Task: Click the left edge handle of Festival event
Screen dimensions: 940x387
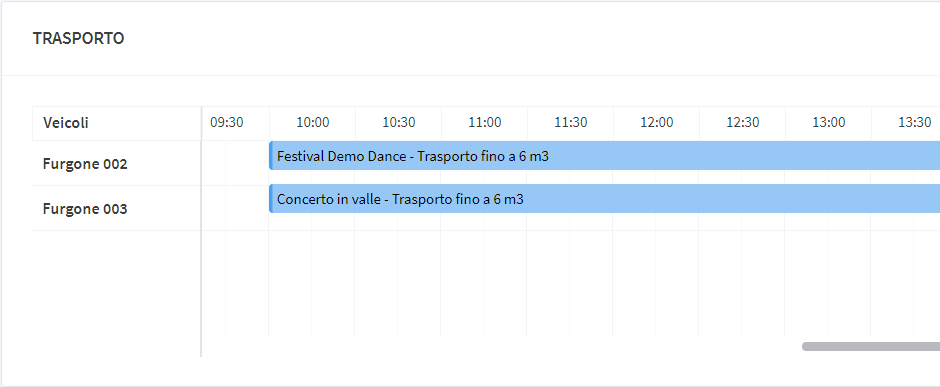Action: (271, 156)
